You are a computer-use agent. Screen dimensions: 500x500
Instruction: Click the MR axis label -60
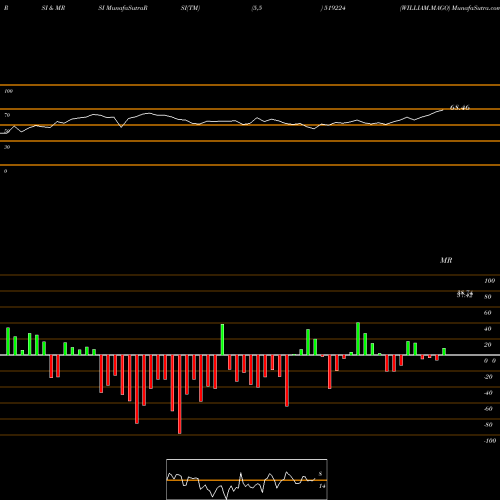(x=488, y=409)
